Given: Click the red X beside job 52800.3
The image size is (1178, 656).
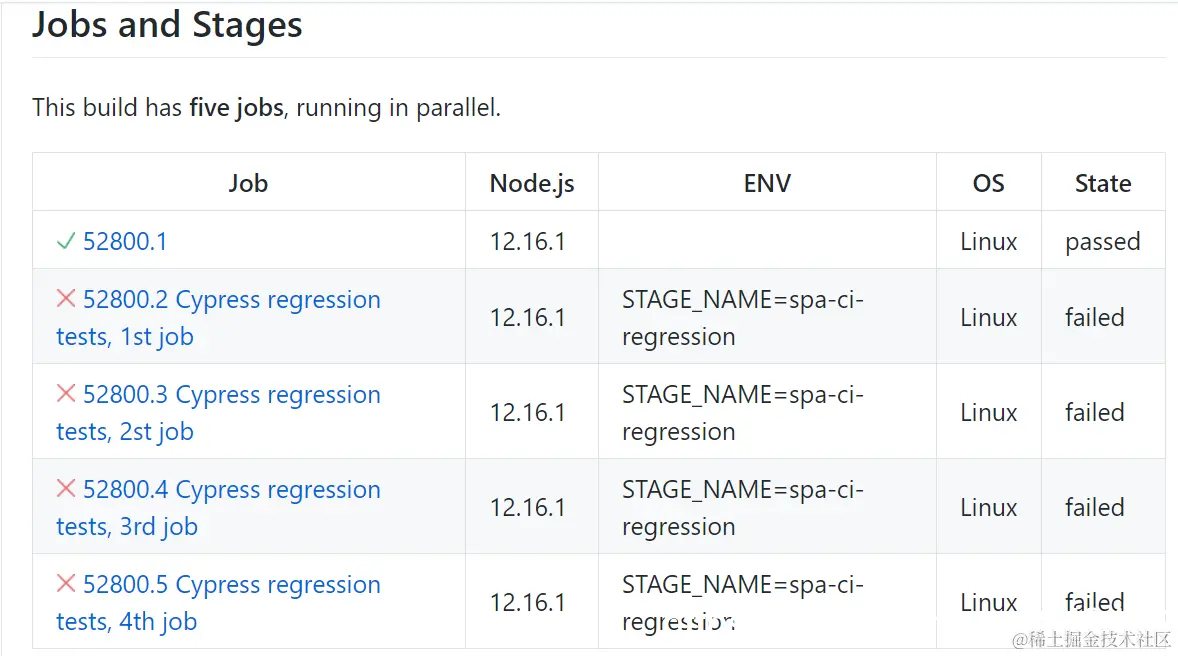Looking at the screenshot, I should [66, 394].
